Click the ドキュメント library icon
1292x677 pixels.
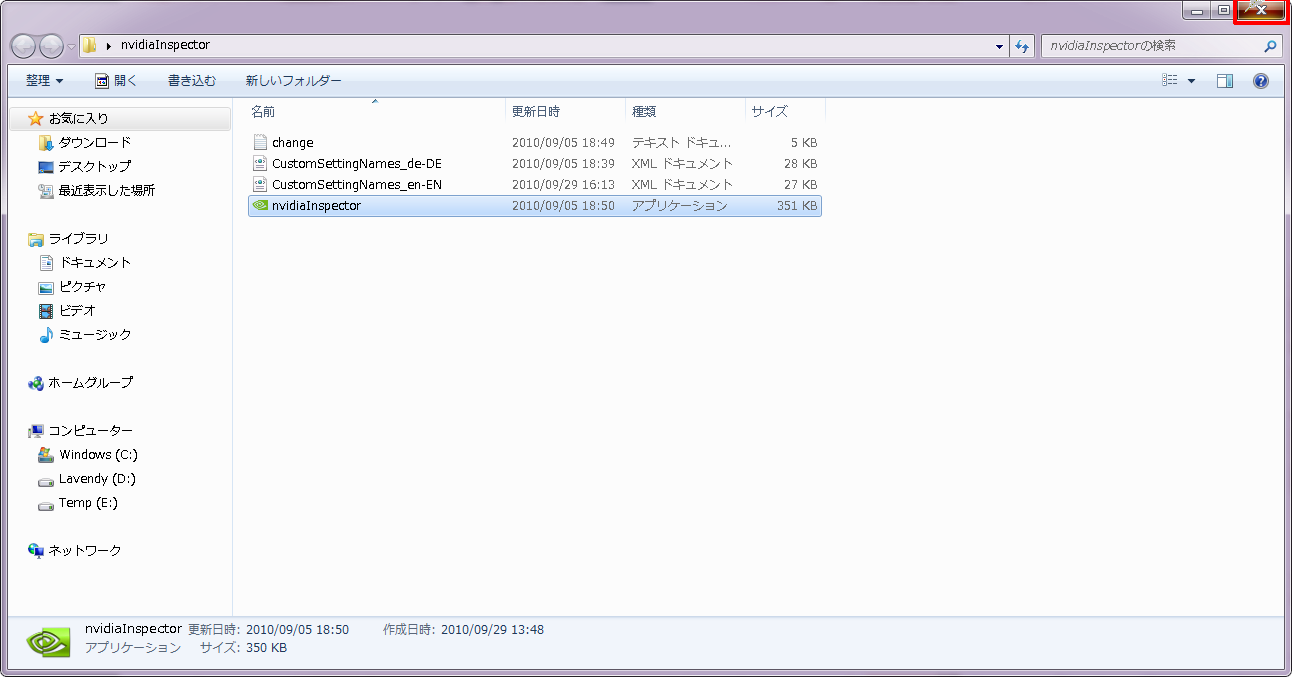(45, 263)
